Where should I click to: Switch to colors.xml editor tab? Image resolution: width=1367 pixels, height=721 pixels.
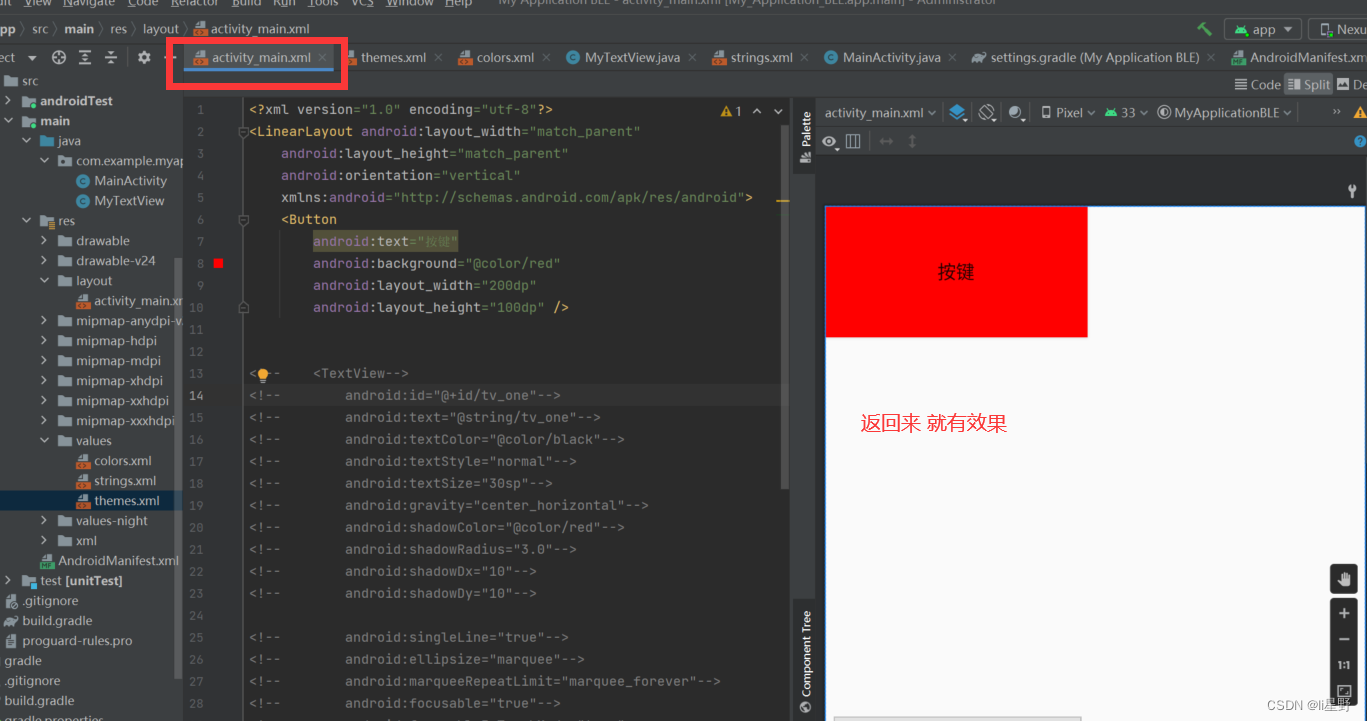point(505,58)
